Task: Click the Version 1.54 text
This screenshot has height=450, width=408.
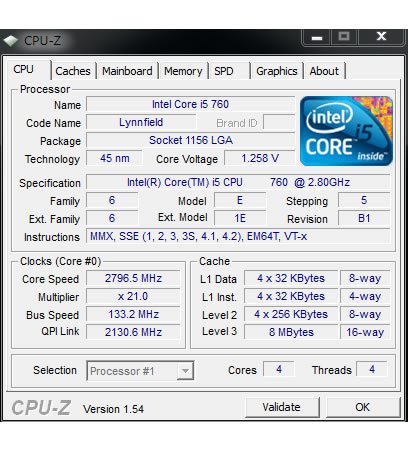Action: 113,409
